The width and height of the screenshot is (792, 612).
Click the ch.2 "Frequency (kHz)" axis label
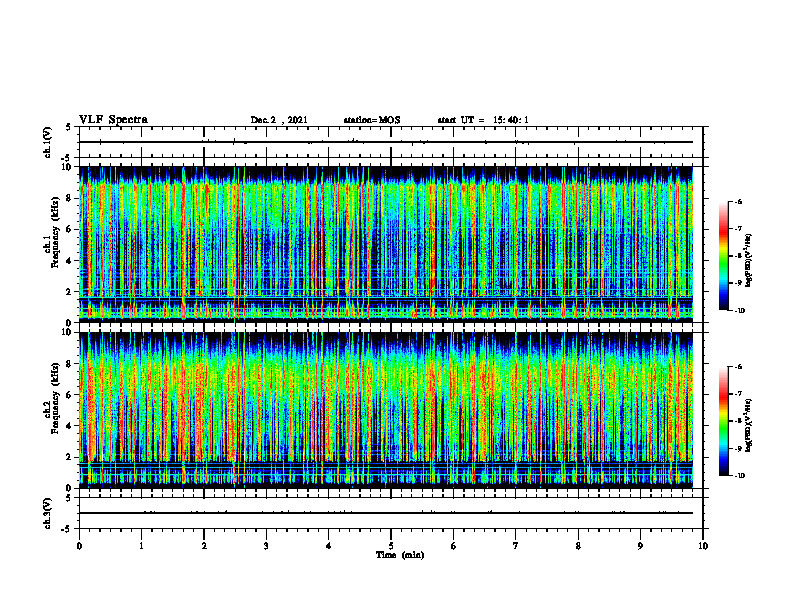[55, 397]
